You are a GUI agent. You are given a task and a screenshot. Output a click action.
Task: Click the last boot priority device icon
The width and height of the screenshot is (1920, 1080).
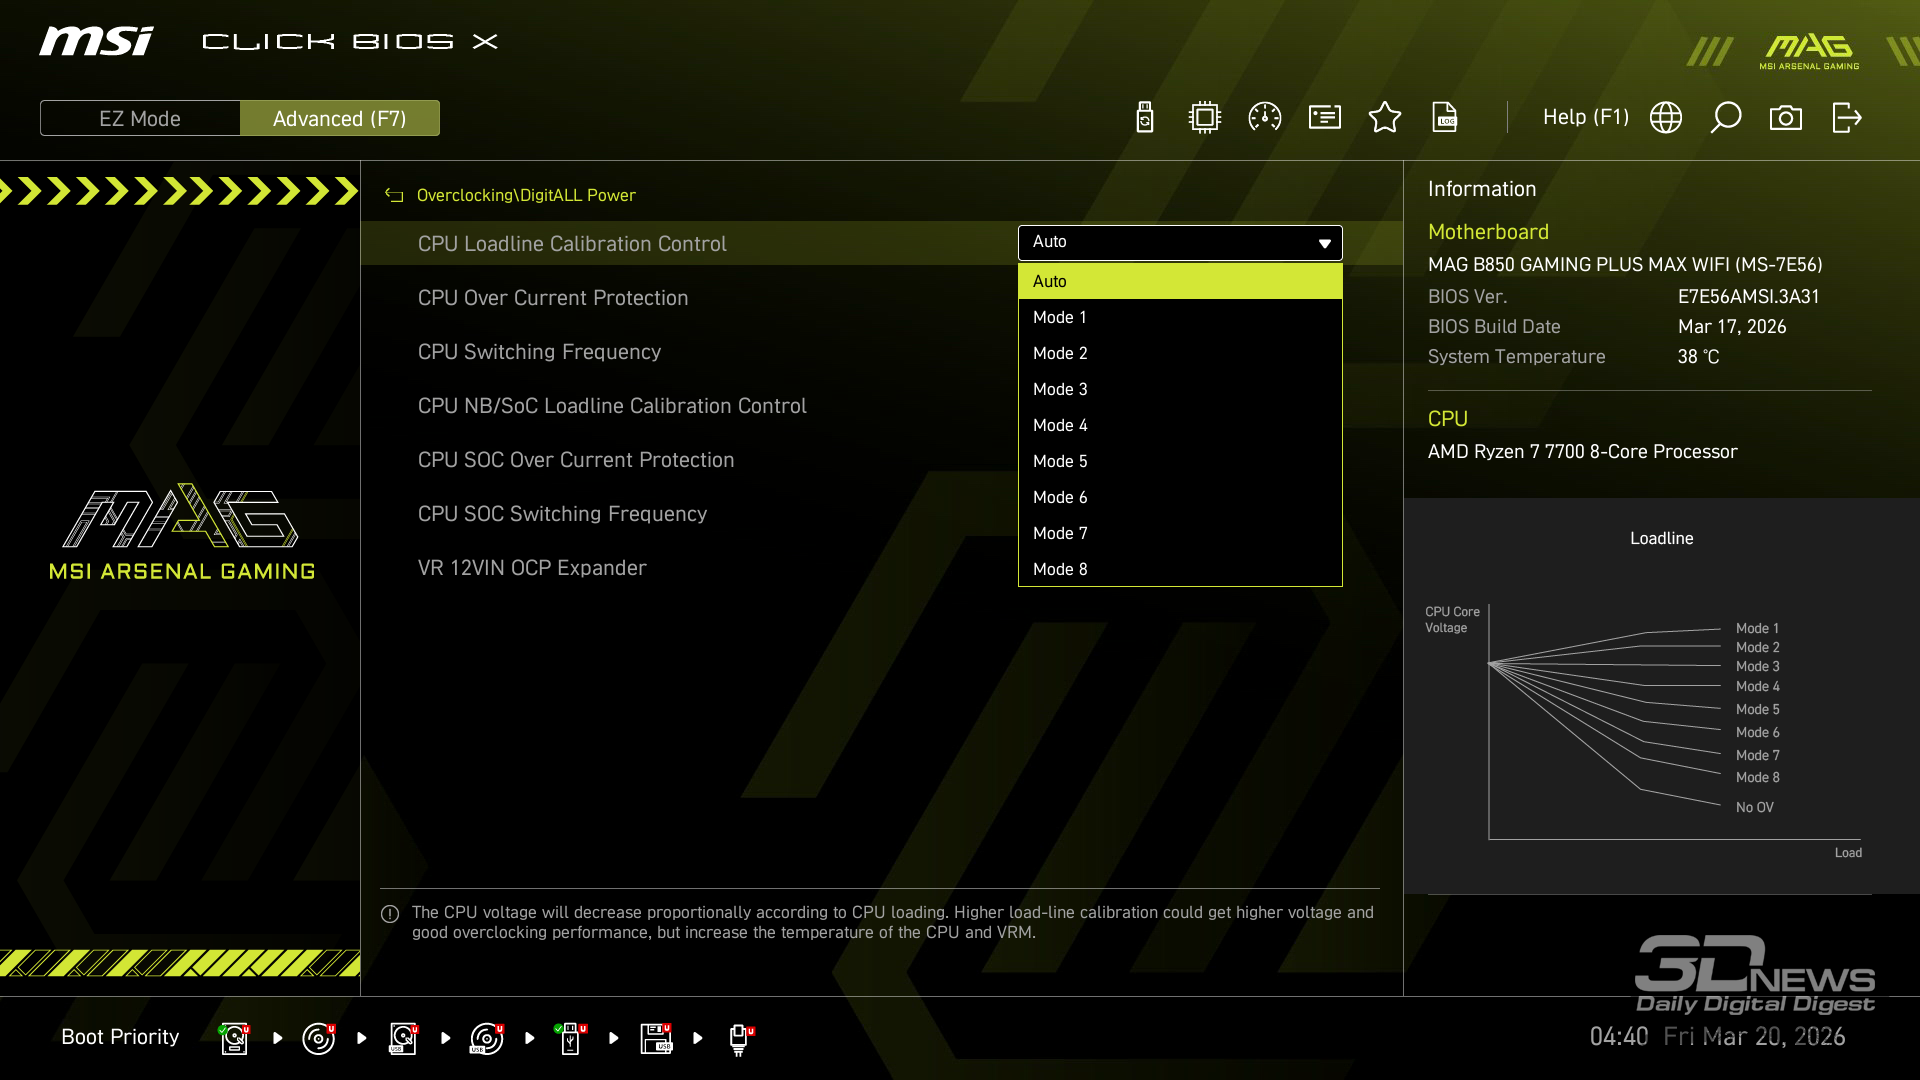(740, 1038)
